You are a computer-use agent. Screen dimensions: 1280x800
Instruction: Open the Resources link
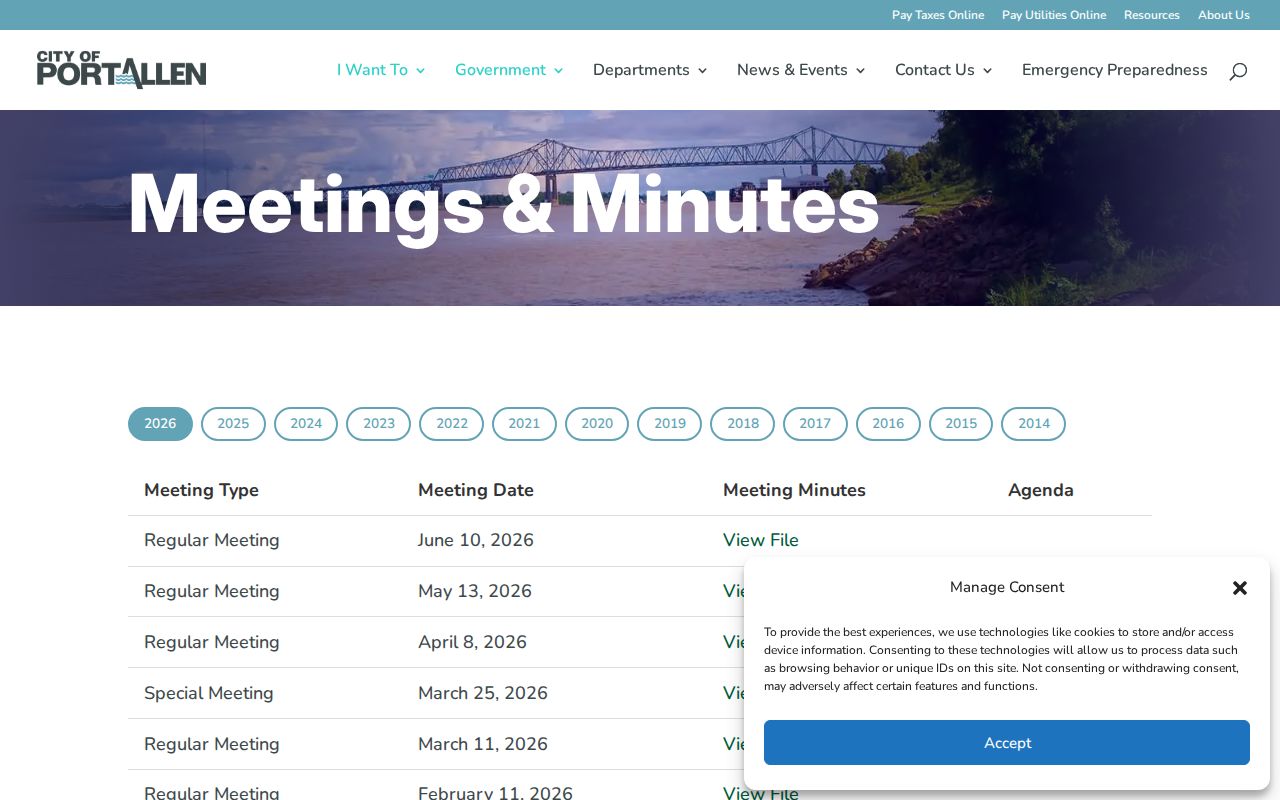(1152, 15)
